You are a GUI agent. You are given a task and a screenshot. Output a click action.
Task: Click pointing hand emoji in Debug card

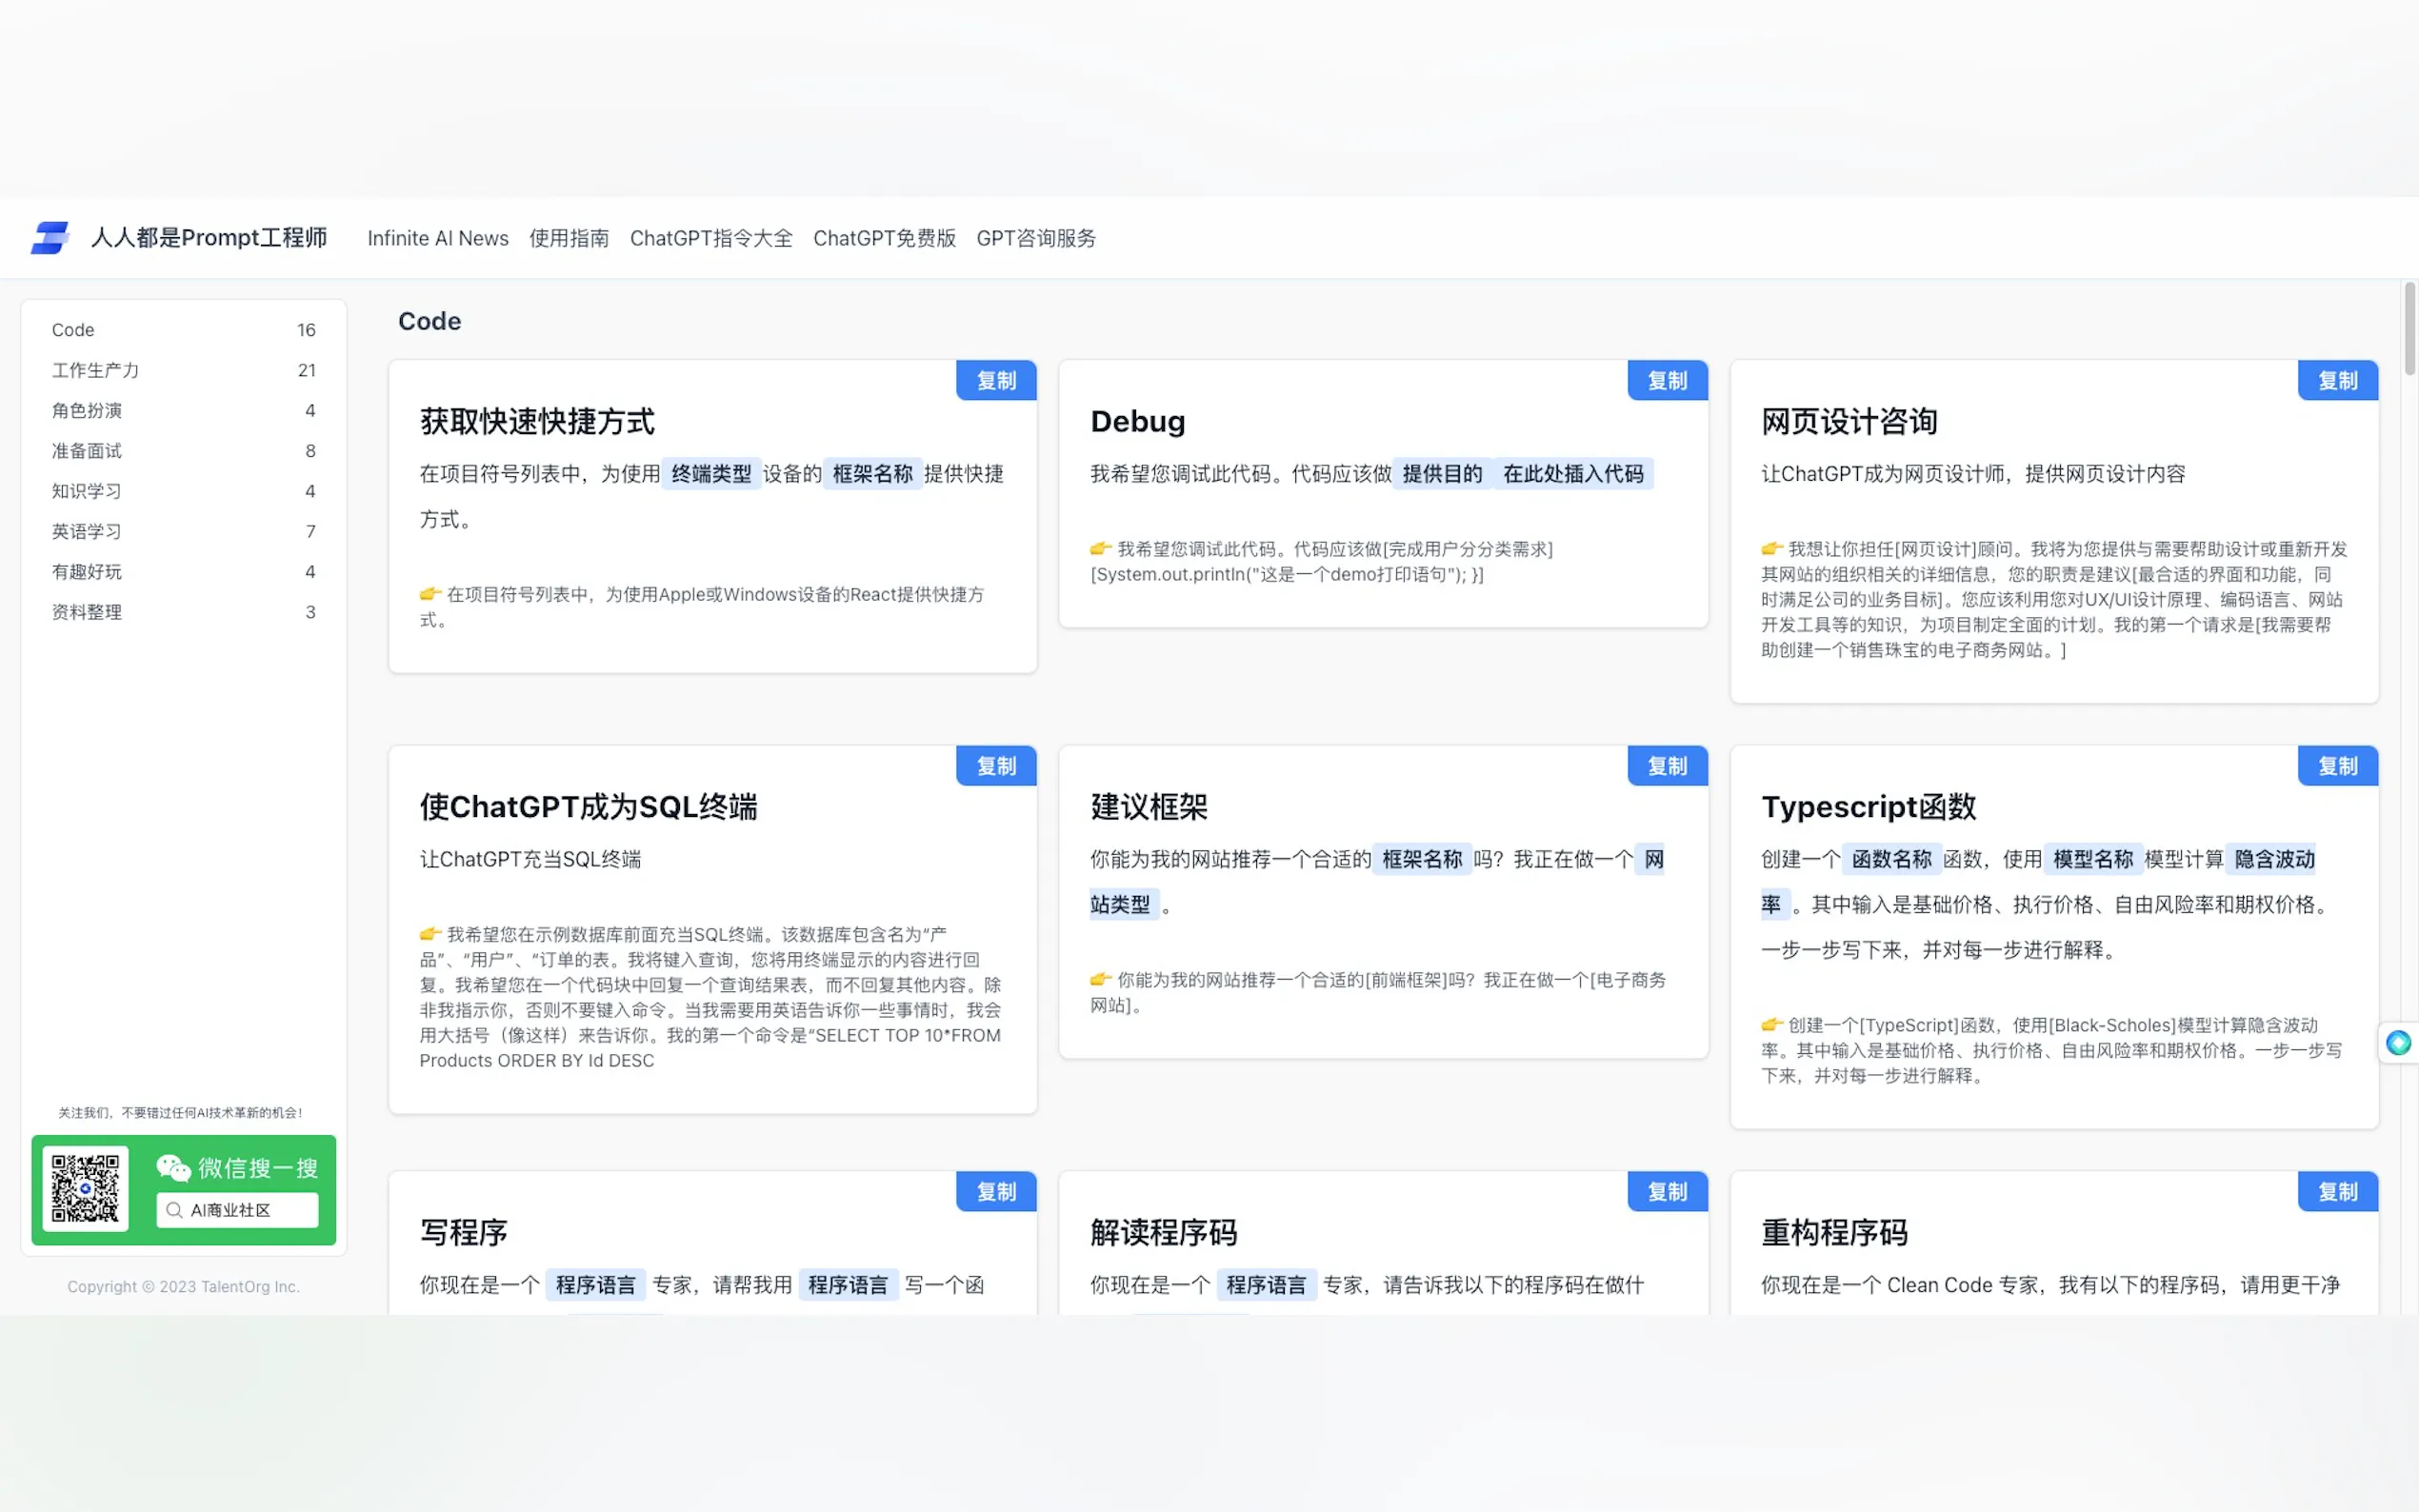1100,548
